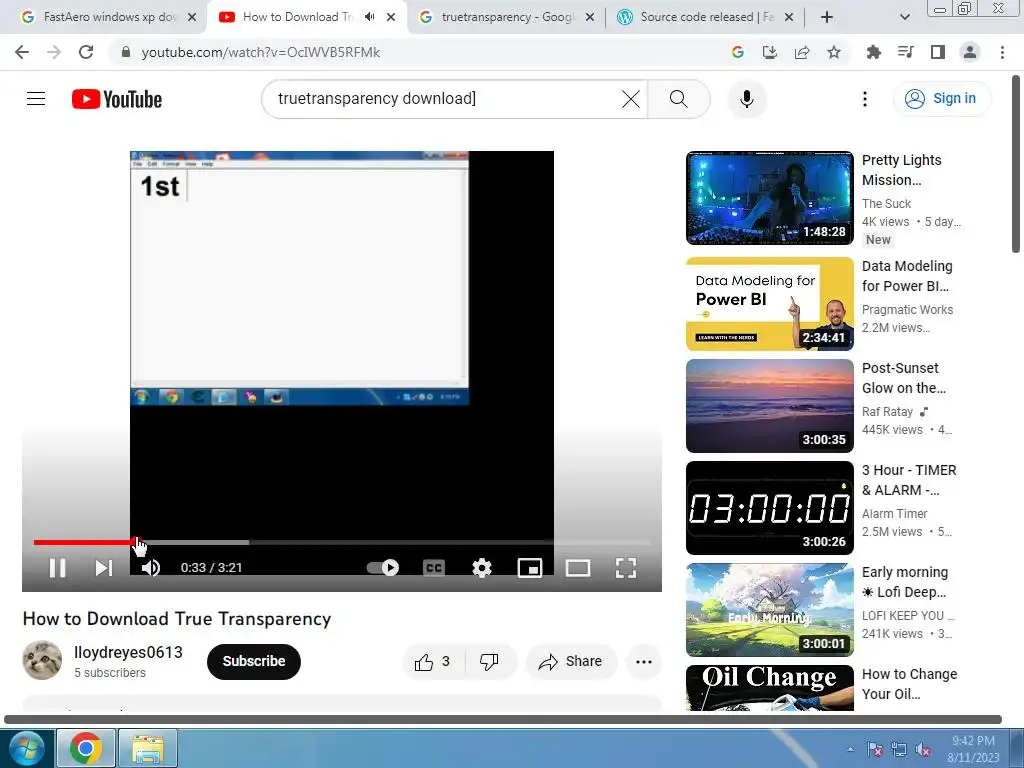Click the page vertical scrollbar

1016,164
